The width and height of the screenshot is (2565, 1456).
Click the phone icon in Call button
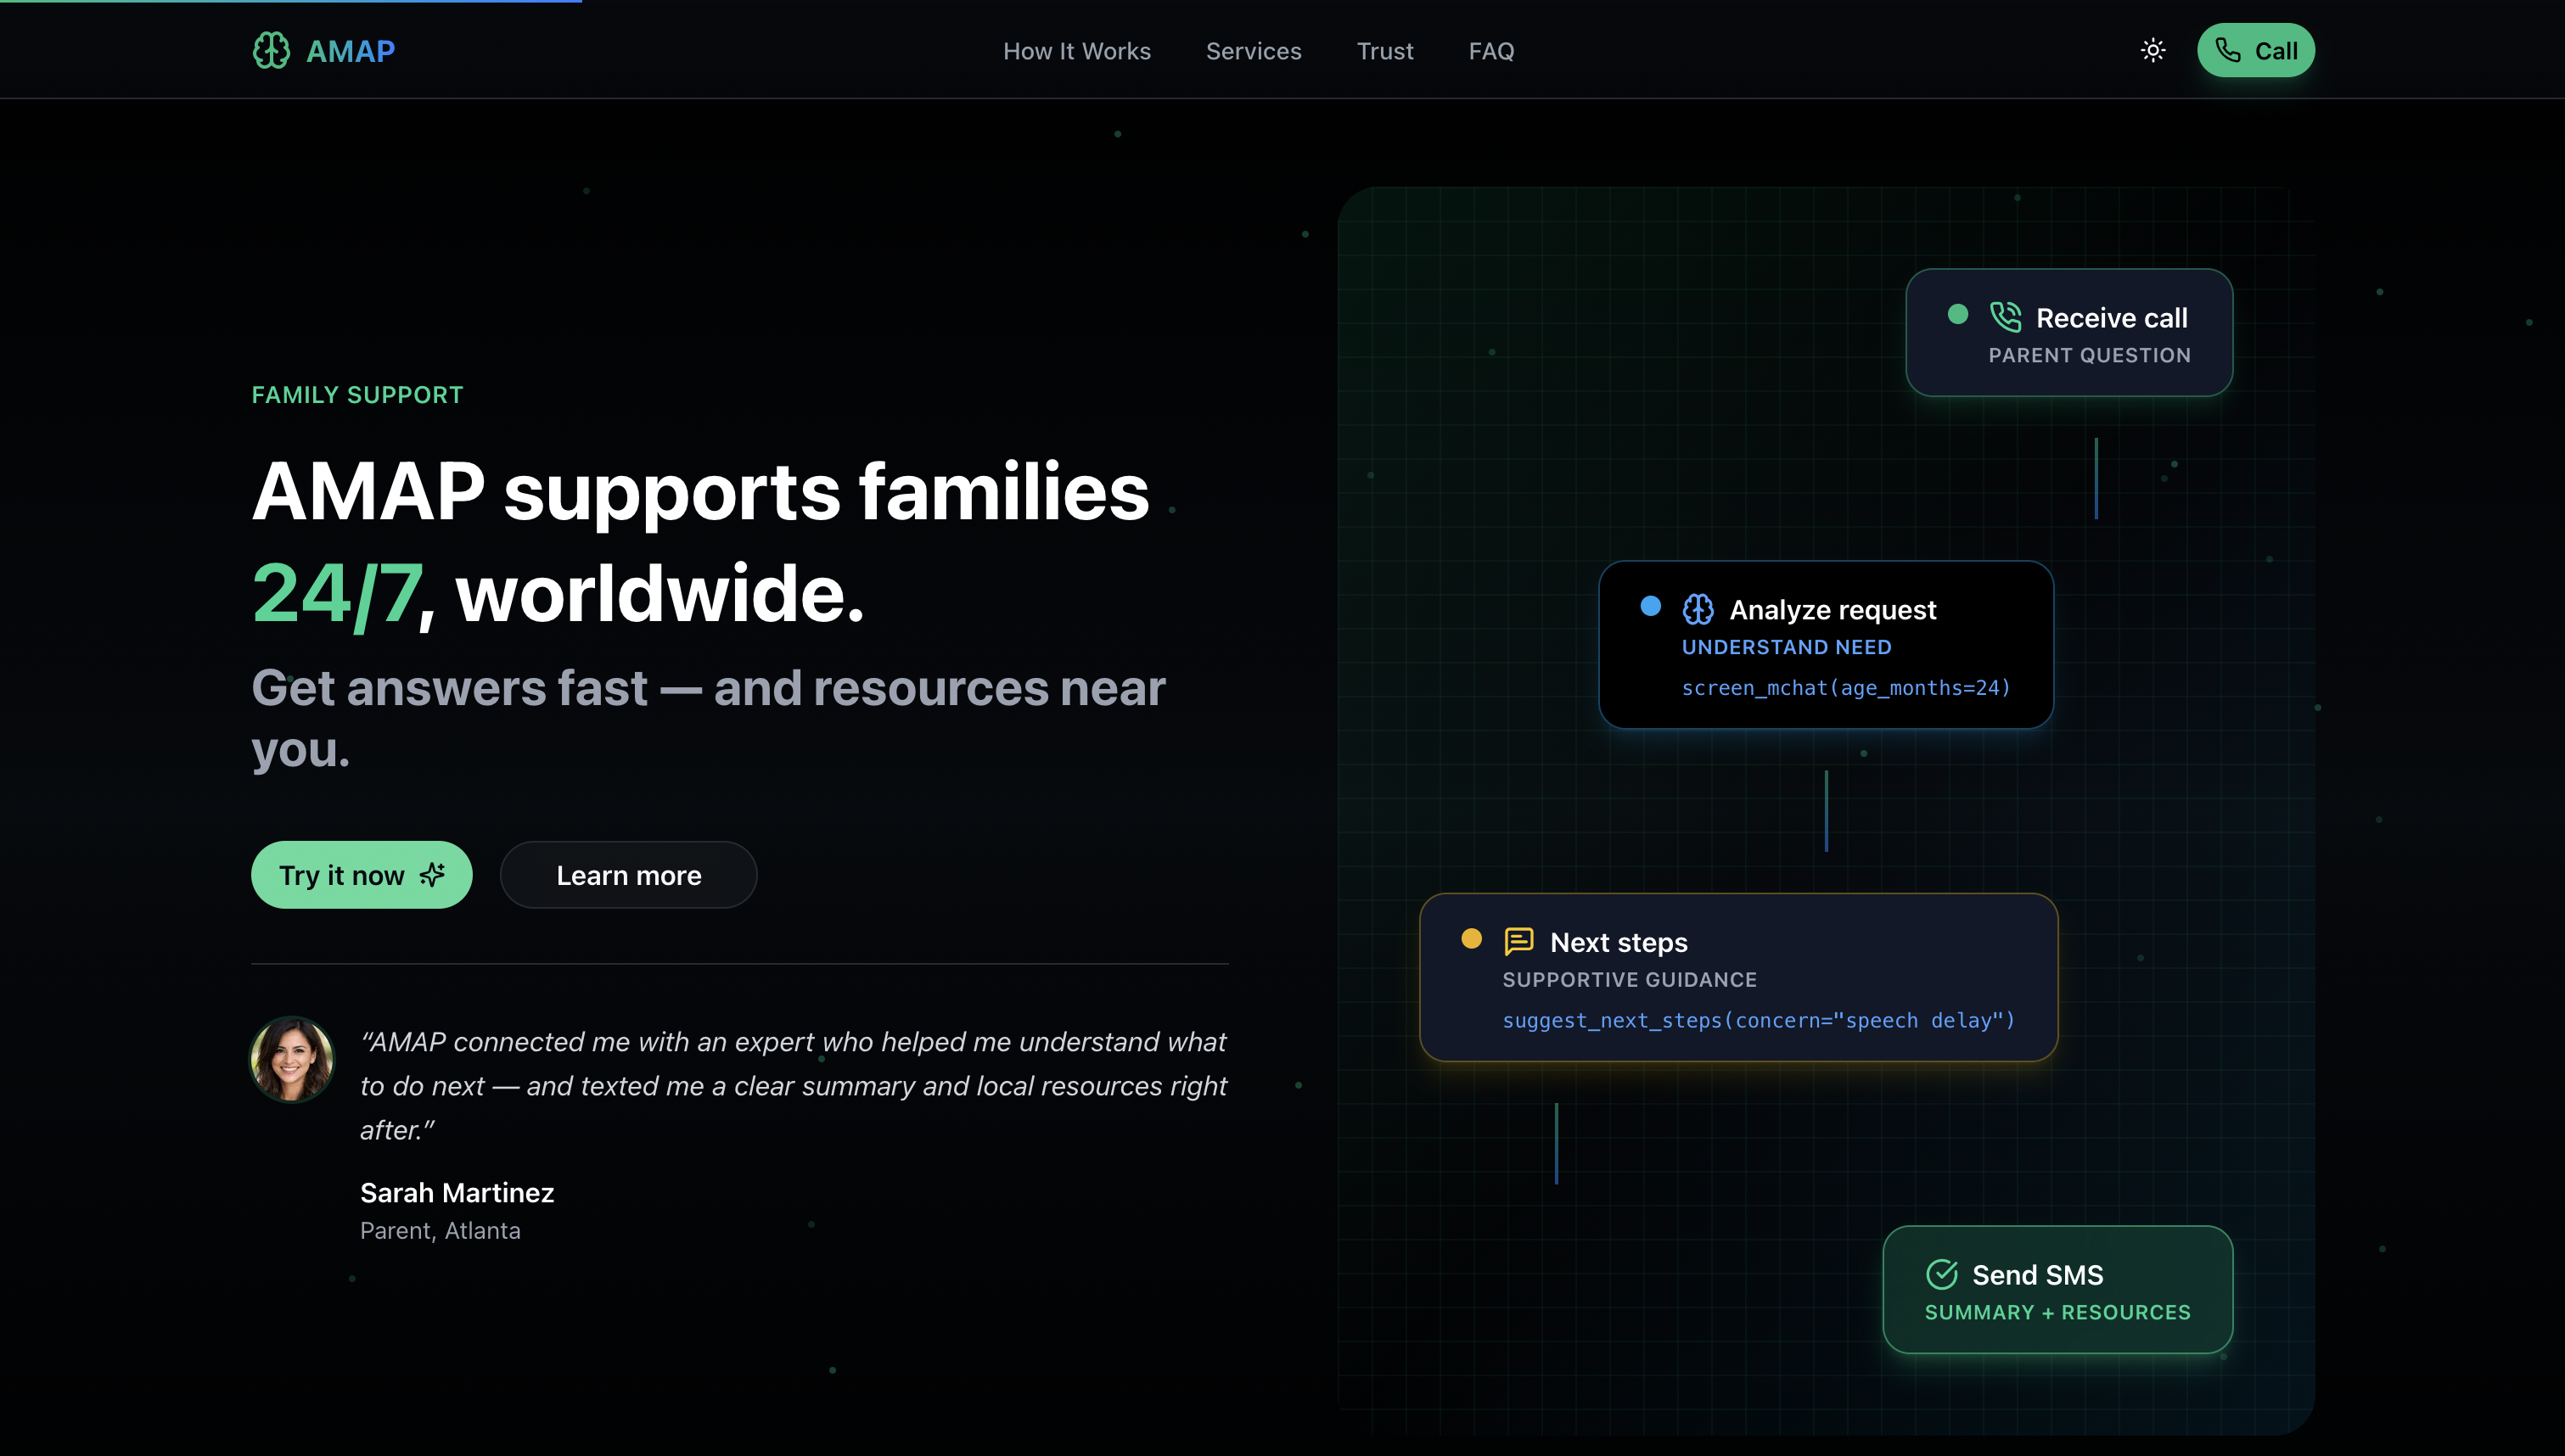pyautogui.click(x=2227, y=50)
